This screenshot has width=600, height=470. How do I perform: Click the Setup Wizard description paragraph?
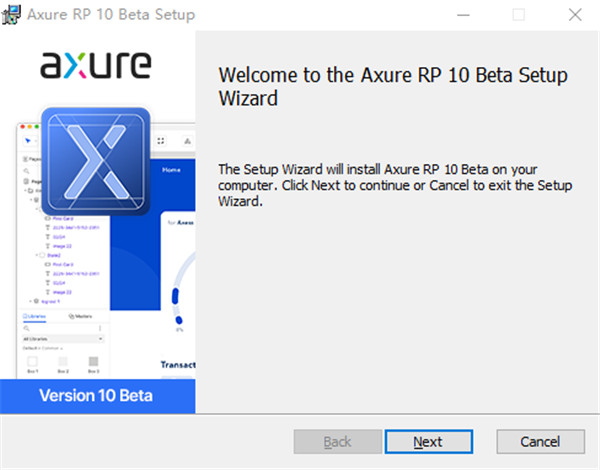pos(395,185)
